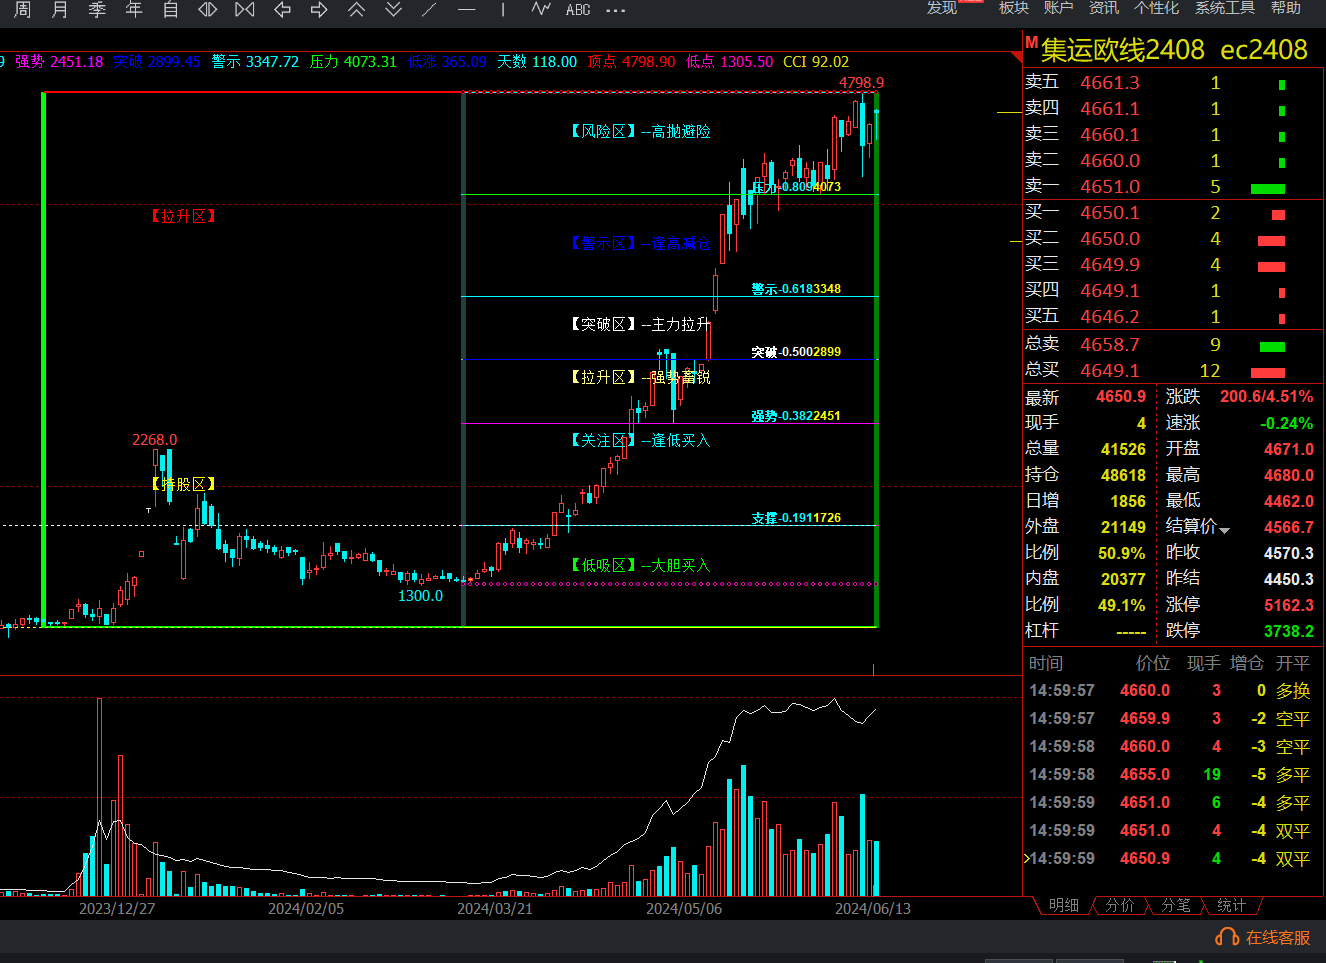Click 涨停 limit price 5162.3
Image resolution: width=1326 pixels, height=963 pixels.
click(1289, 605)
